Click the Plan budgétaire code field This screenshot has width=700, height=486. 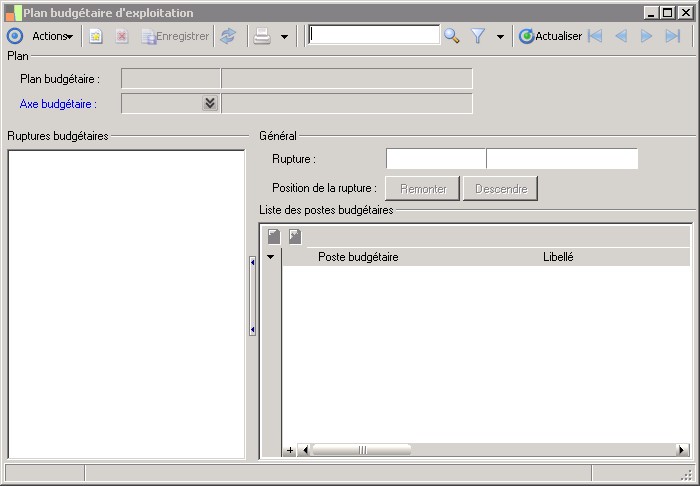[x=171, y=79]
